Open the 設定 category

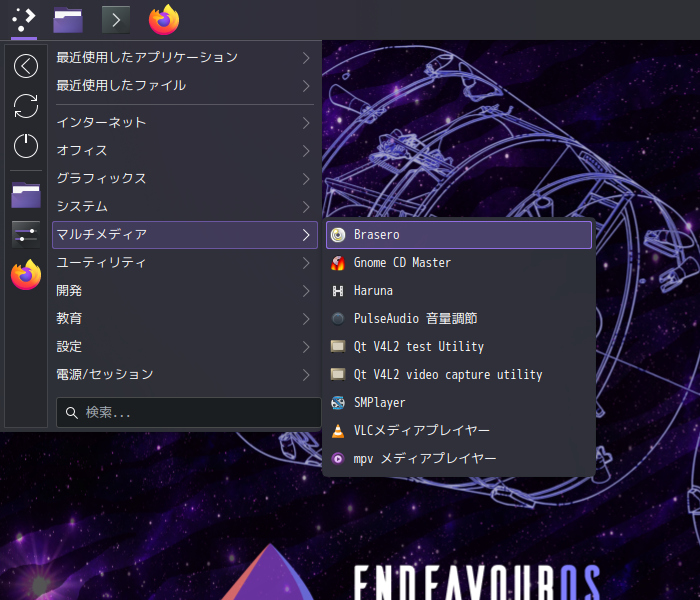[x=185, y=347]
